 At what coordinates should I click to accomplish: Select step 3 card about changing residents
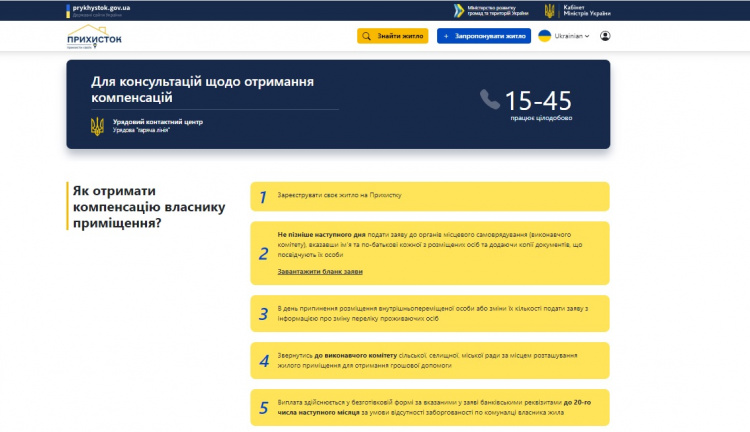[429, 313]
